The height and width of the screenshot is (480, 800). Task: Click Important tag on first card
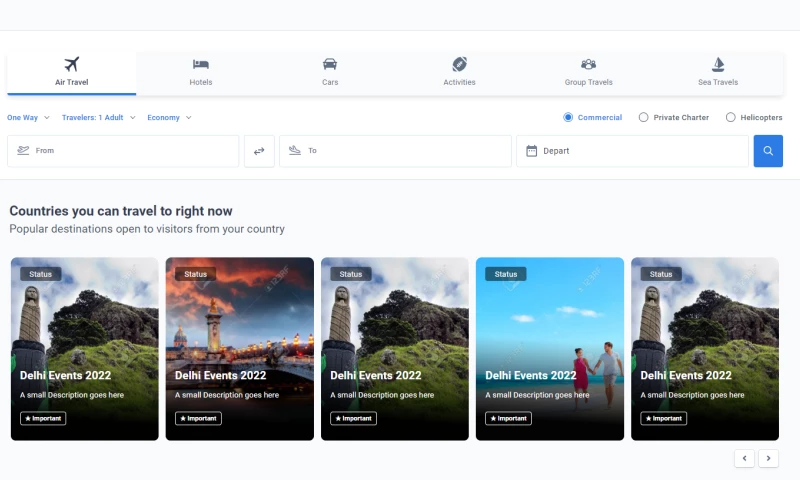click(x=43, y=418)
